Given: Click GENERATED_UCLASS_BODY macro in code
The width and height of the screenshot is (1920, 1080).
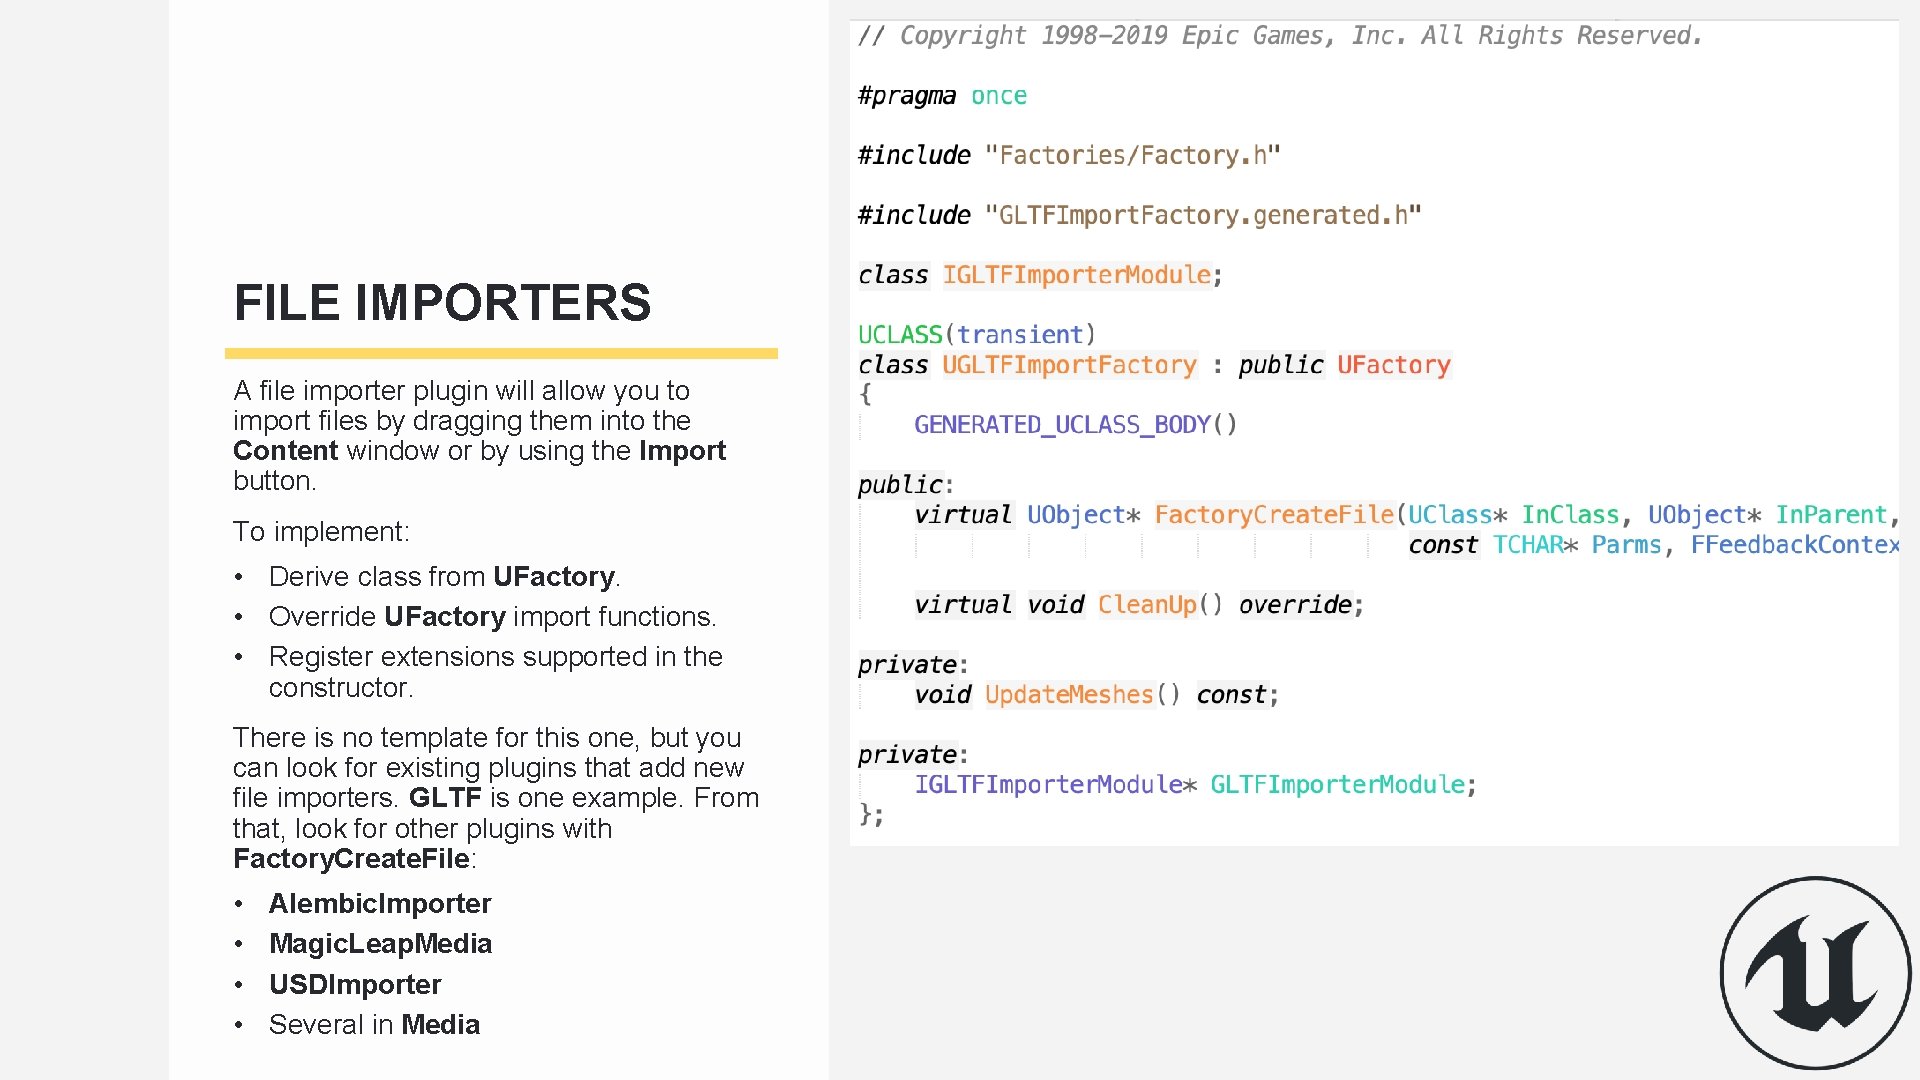Looking at the screenshot, I should (1061, 424).
